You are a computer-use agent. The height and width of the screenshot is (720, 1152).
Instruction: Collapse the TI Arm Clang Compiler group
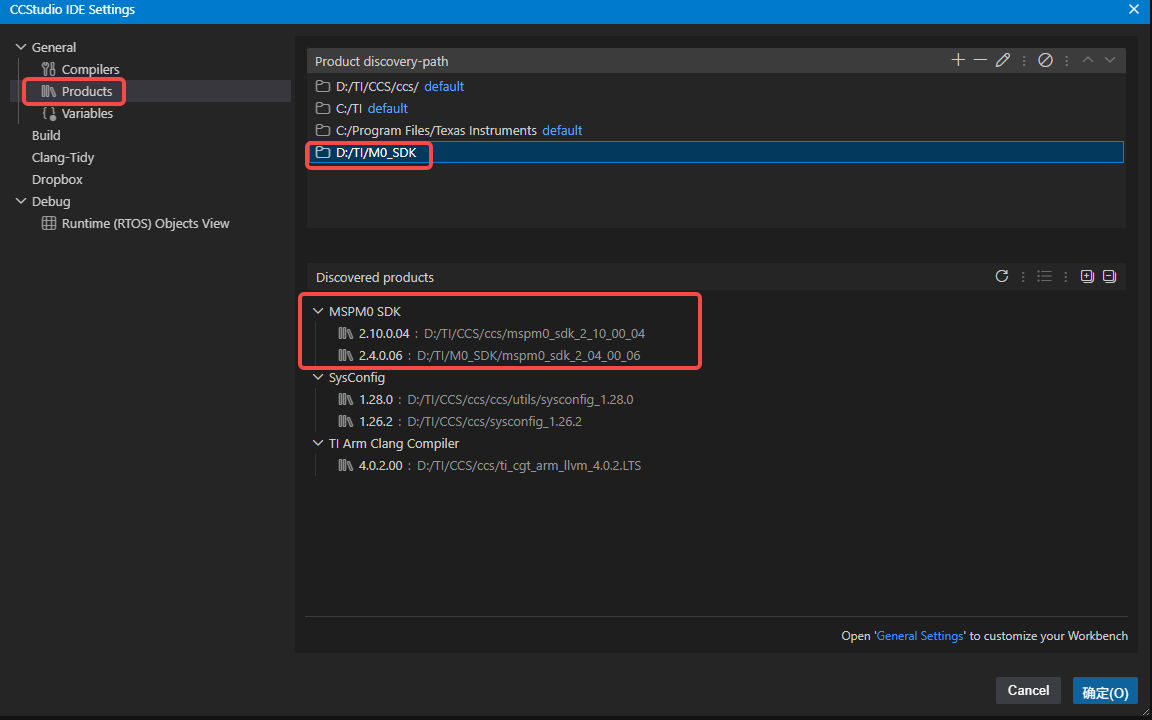318,444
